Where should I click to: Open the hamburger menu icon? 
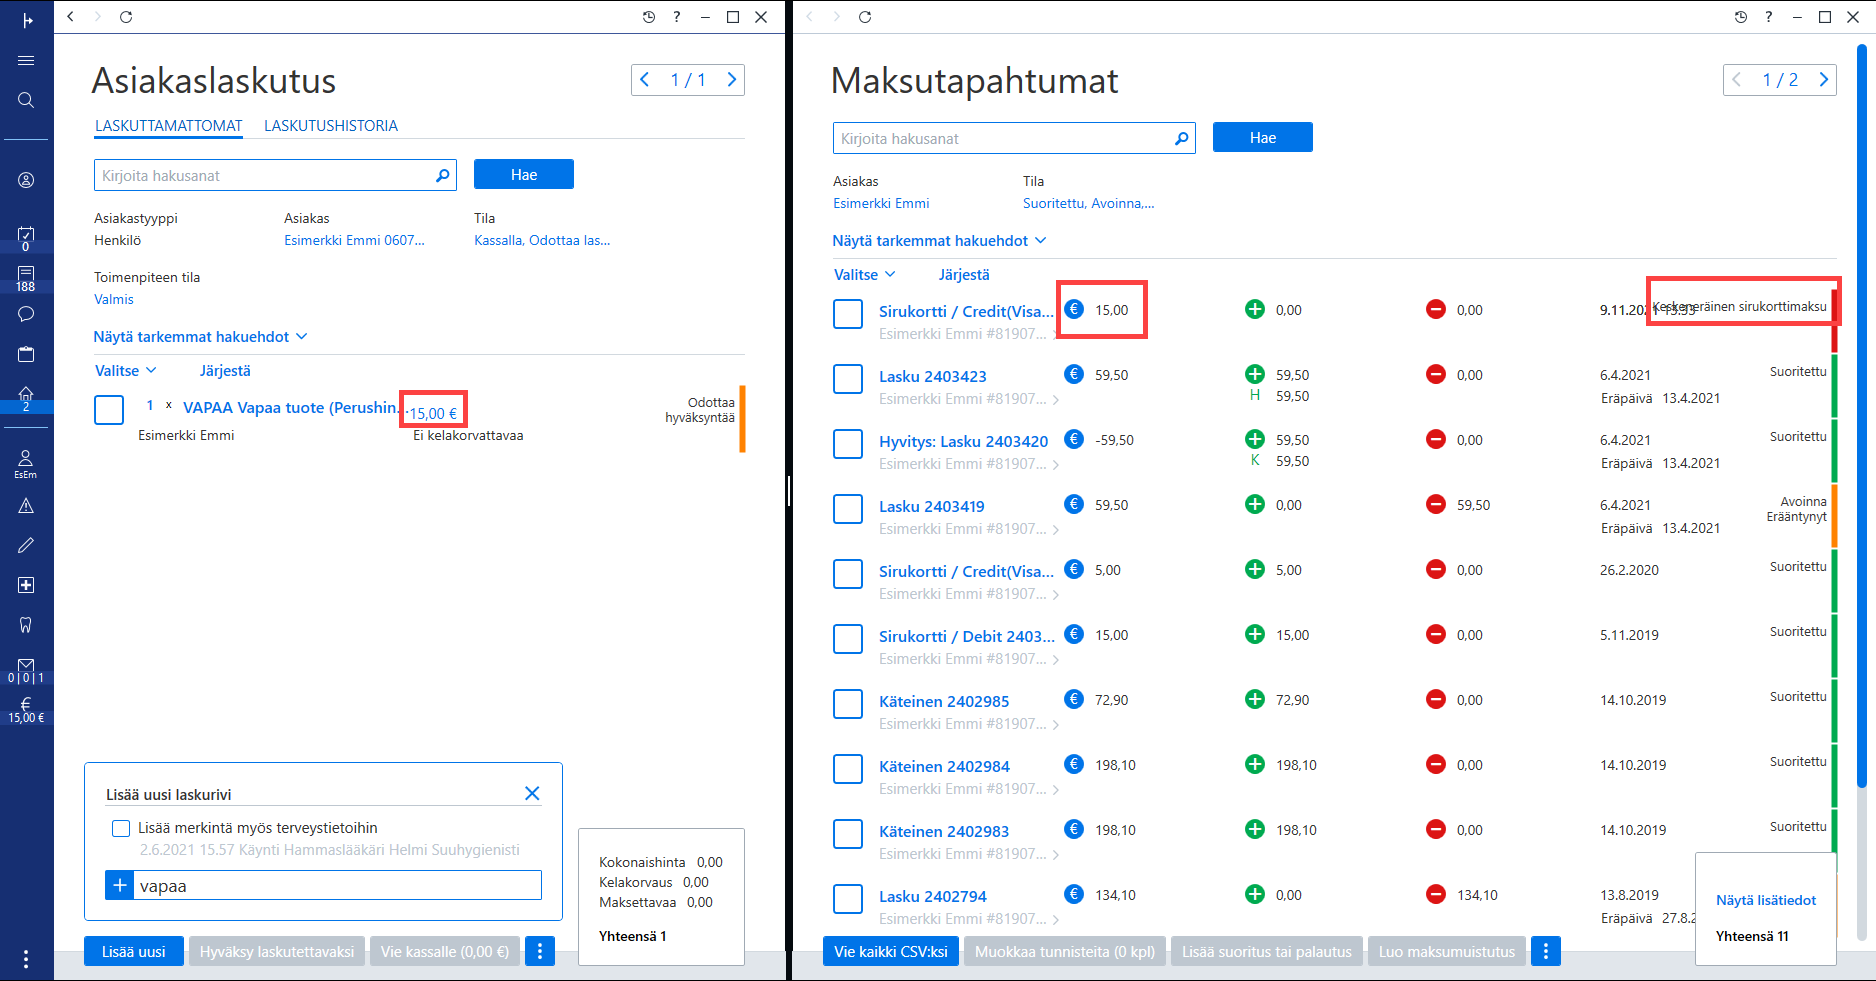click(26, 61)
